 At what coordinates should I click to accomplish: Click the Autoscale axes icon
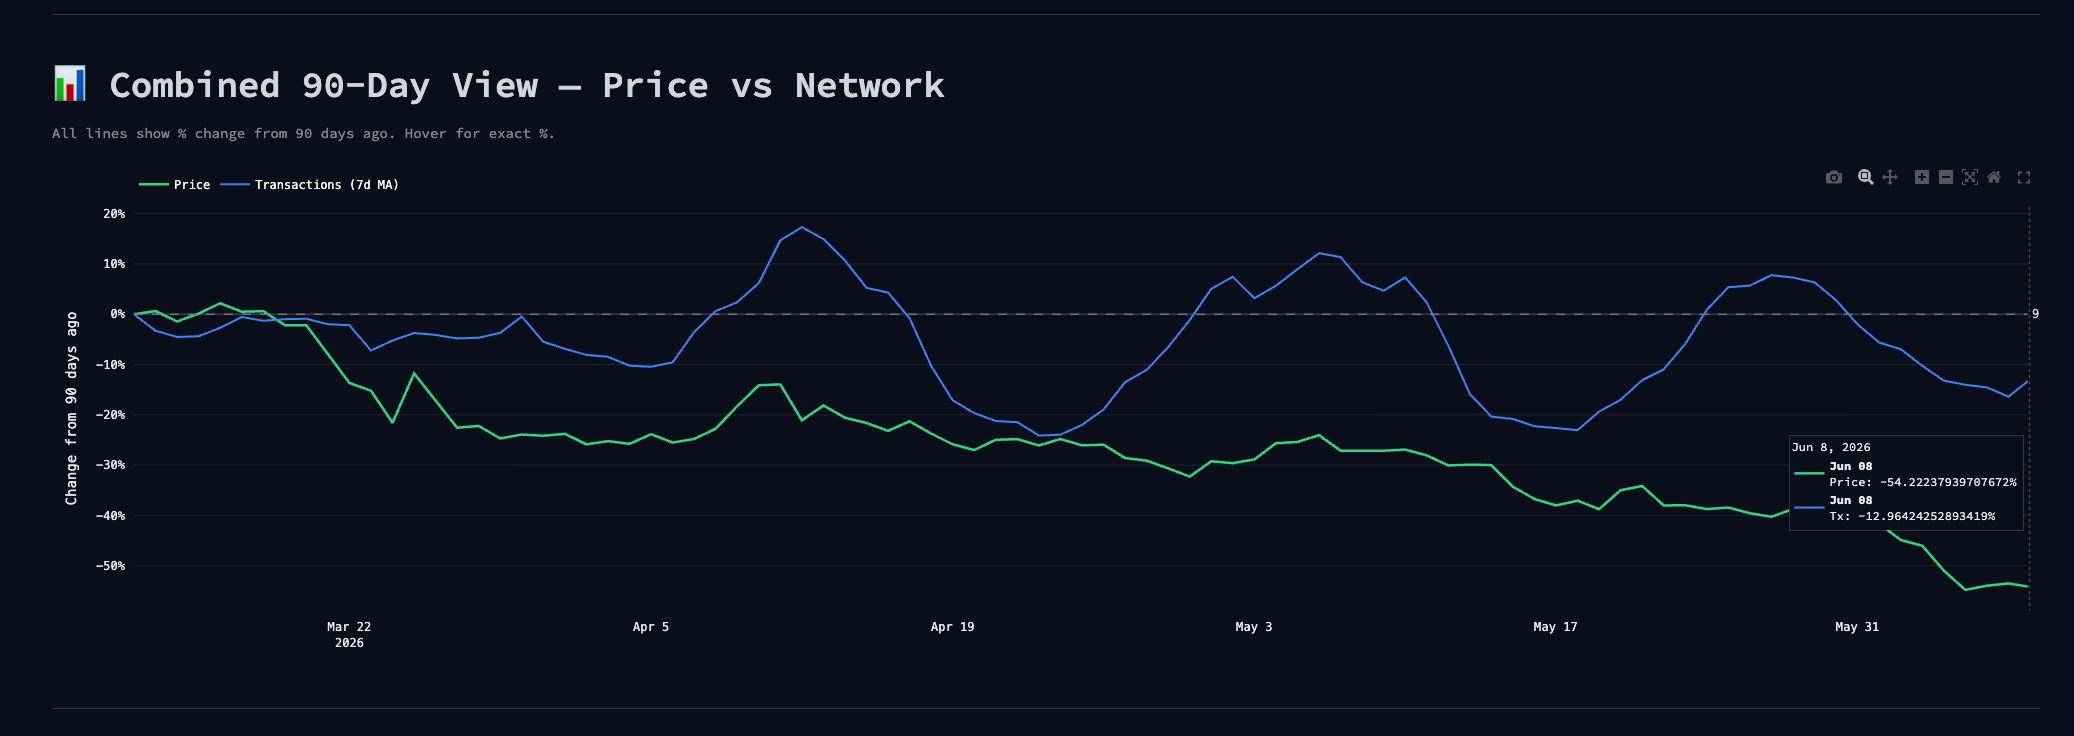pos(1969,177)
